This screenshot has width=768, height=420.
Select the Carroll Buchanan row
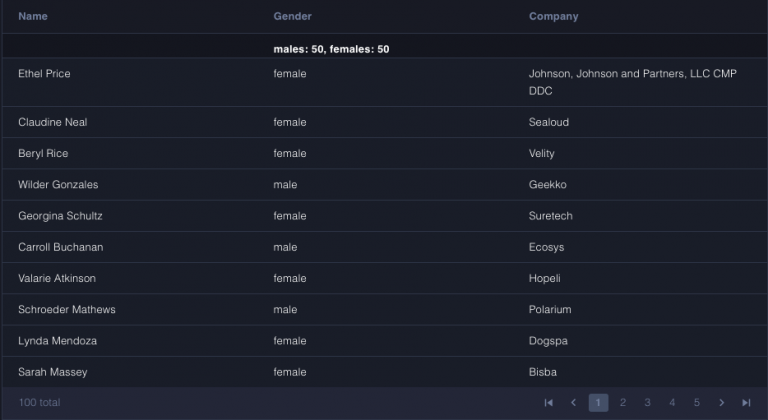385,247
